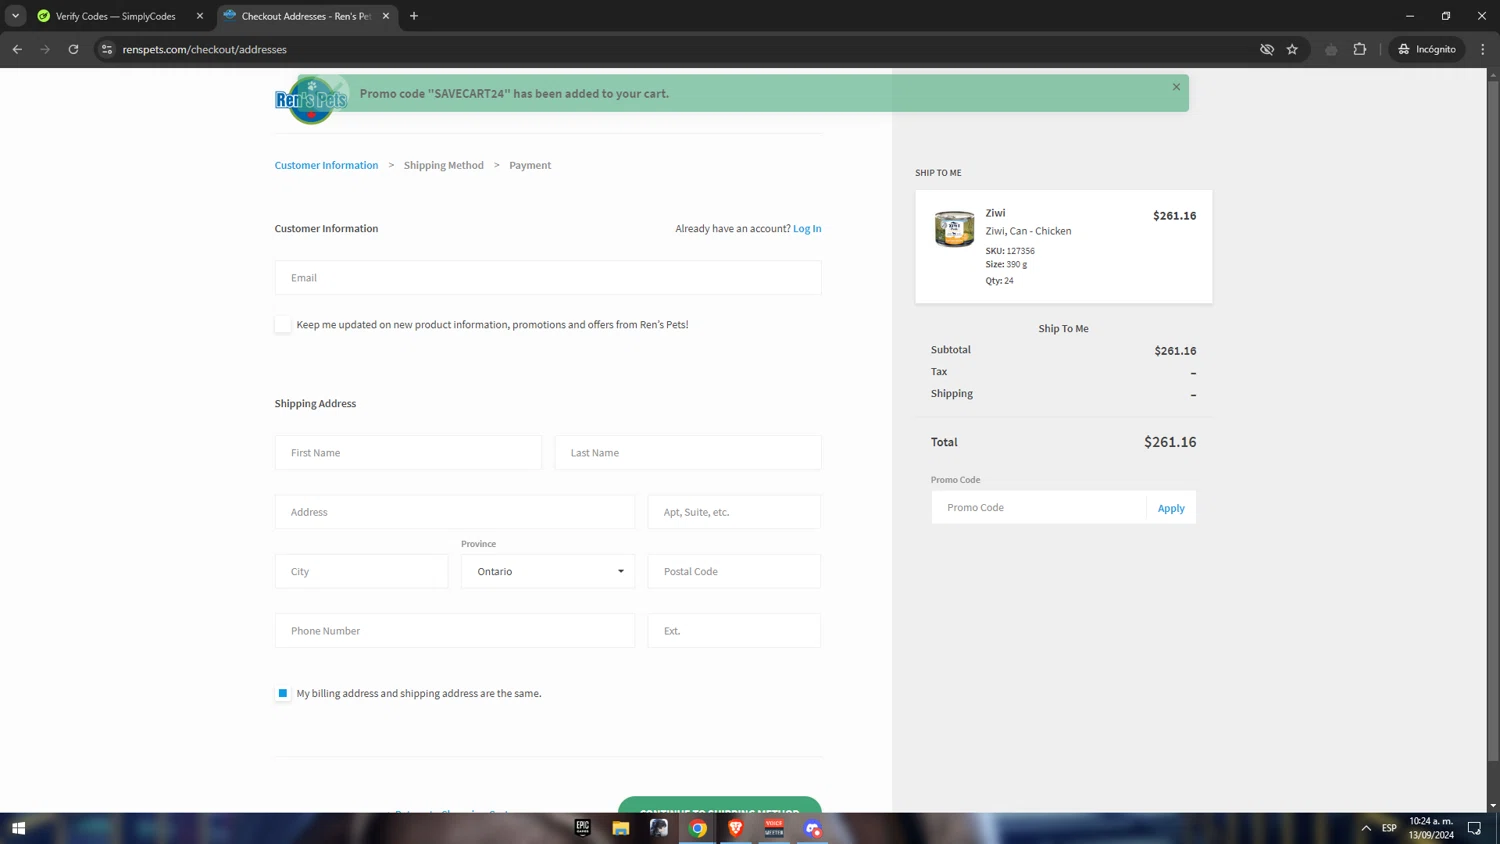1500x844 pixels.
Task: Close the SimplyCodes tab
Action: pos(199,16)
